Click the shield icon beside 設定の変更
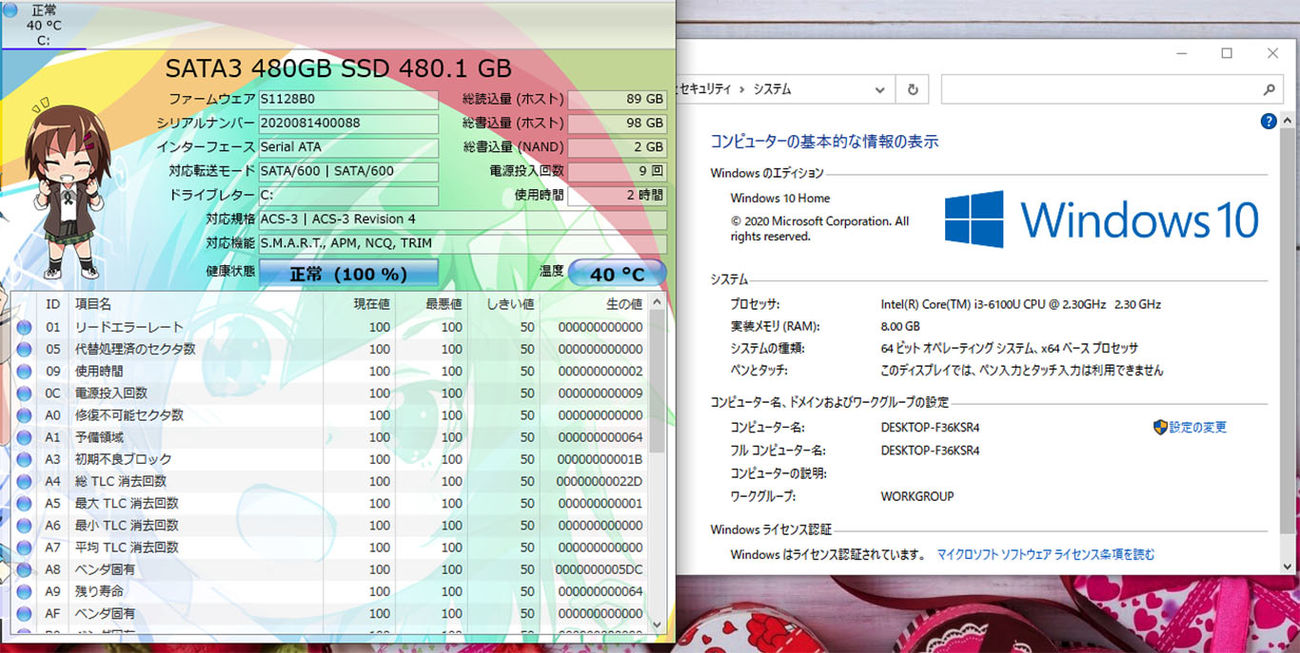 [x=1160, y=427]
